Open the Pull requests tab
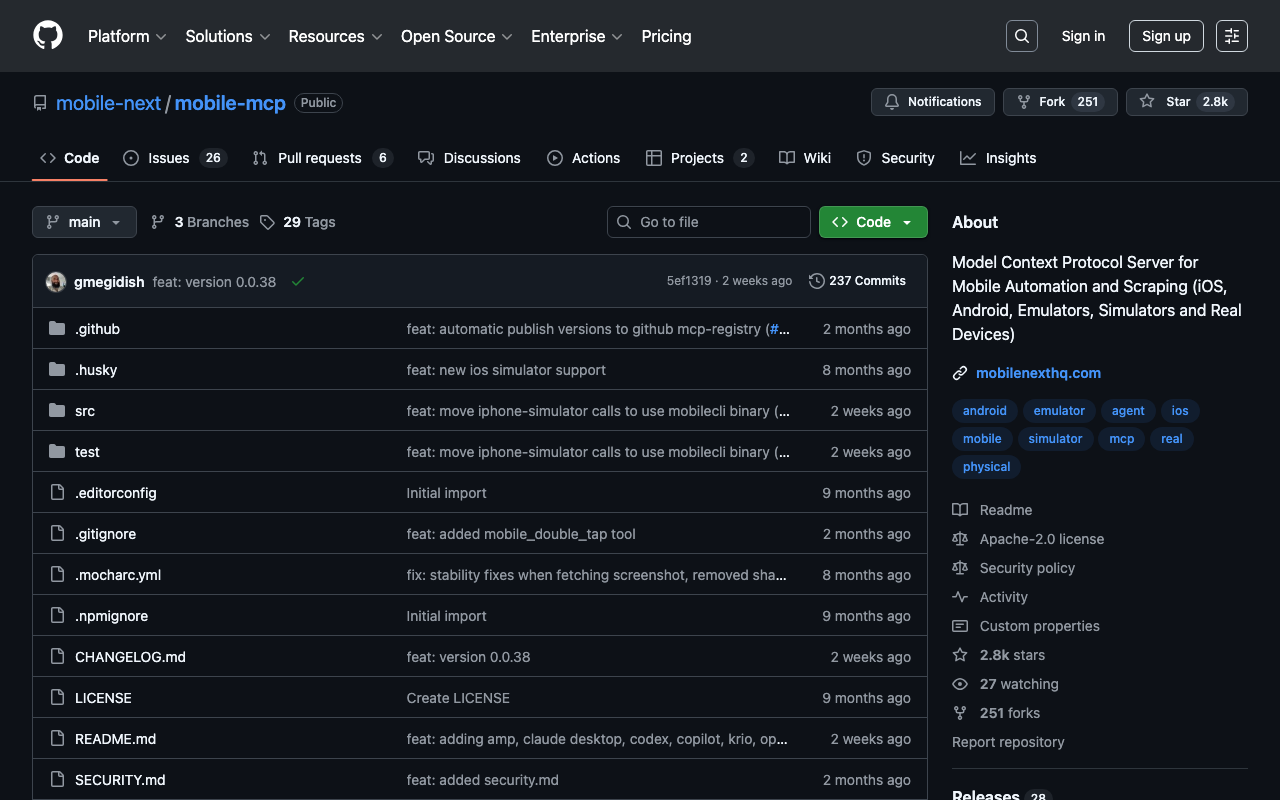 tap(321, 158)
